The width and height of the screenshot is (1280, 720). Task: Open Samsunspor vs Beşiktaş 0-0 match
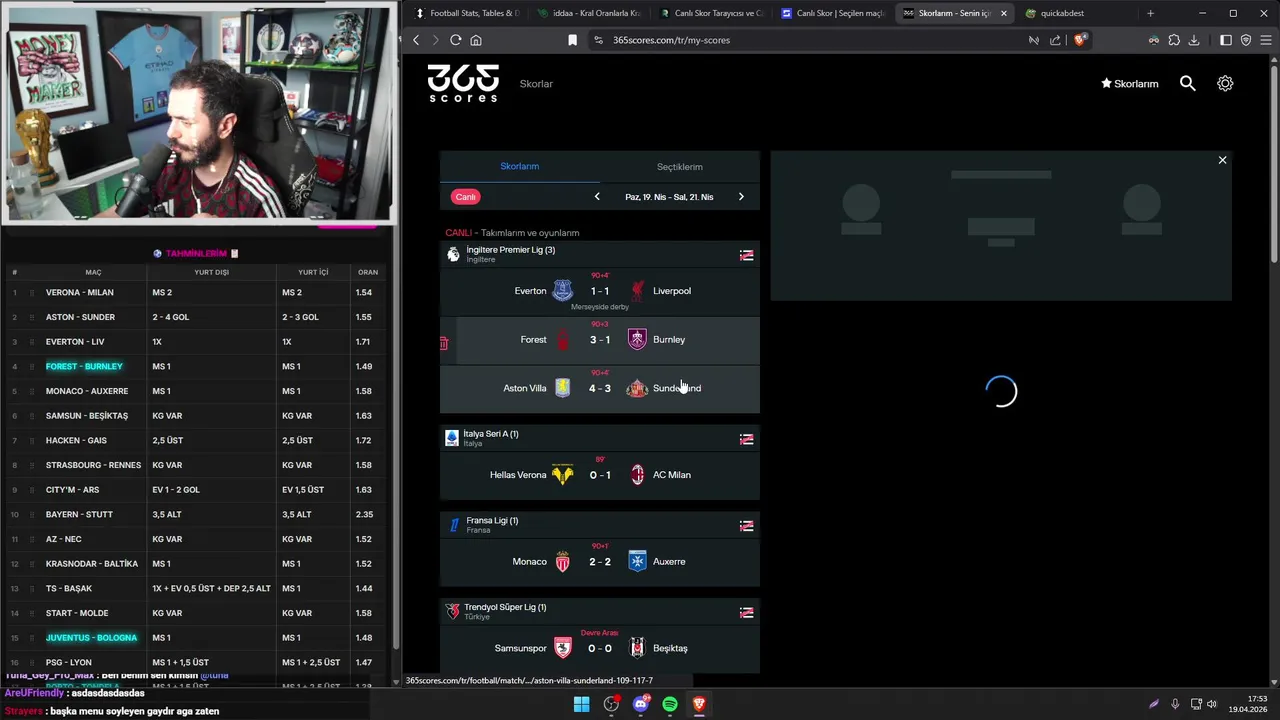[x=600, y=648]
